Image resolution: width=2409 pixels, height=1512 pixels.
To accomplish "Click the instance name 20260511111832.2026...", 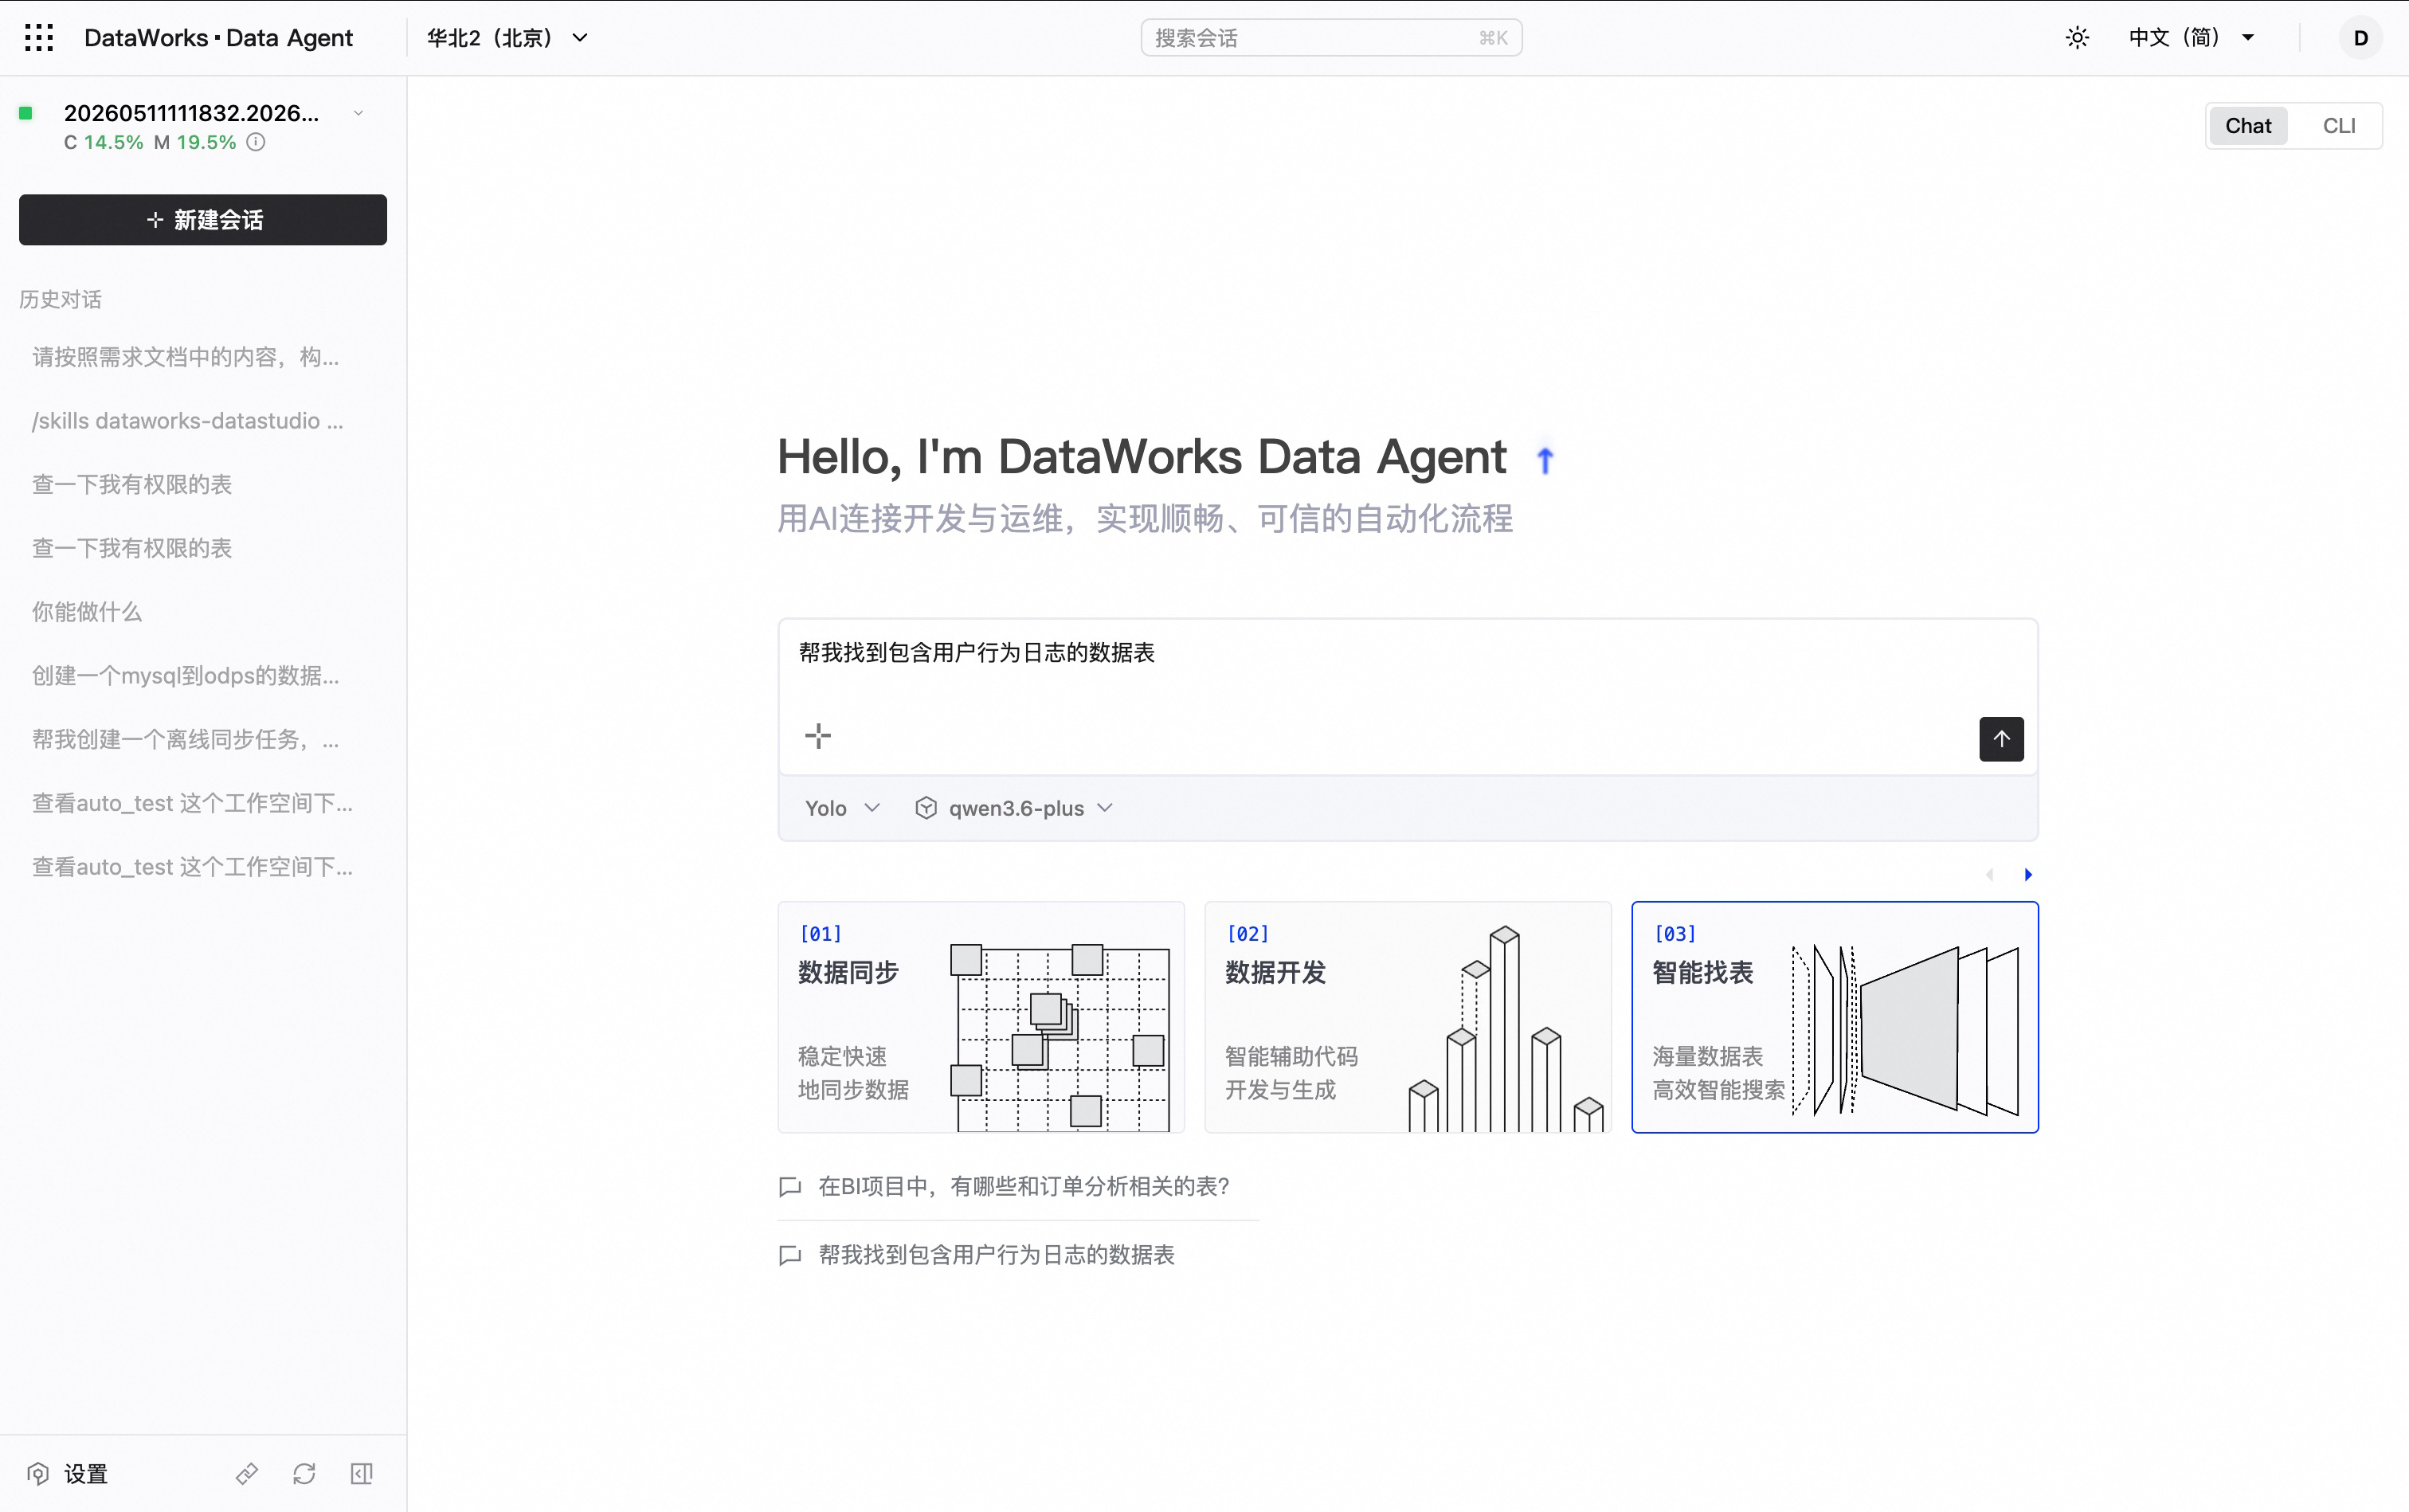I will pos(192,114).
